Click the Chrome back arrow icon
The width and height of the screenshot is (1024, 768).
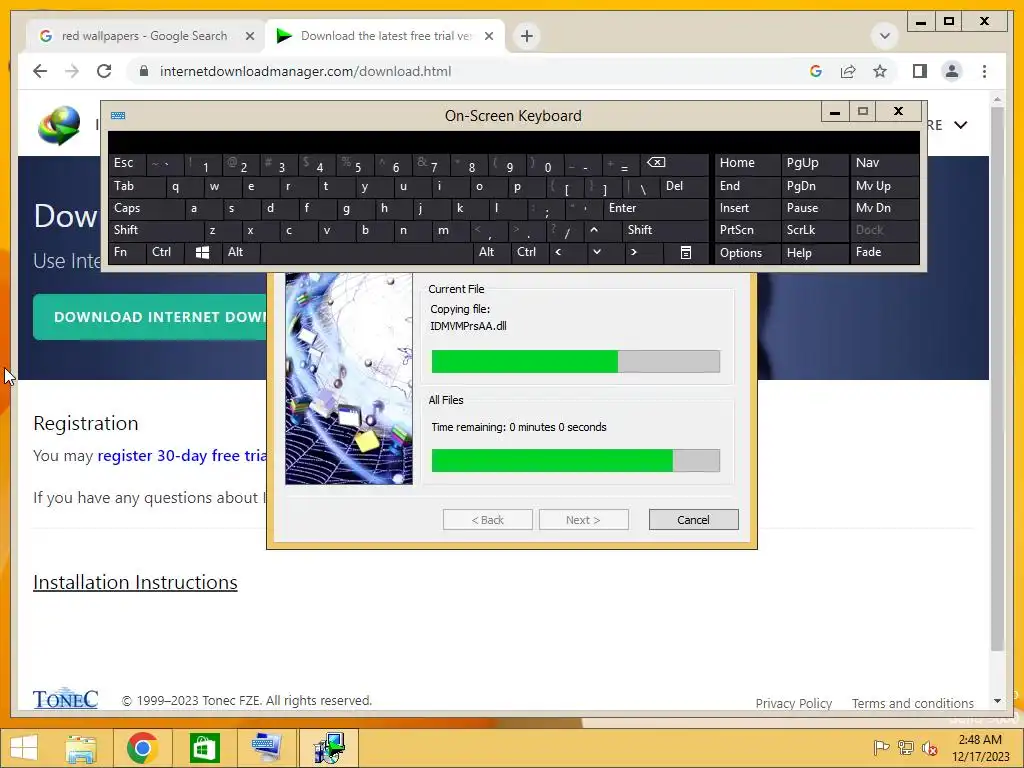coord(40,71)
